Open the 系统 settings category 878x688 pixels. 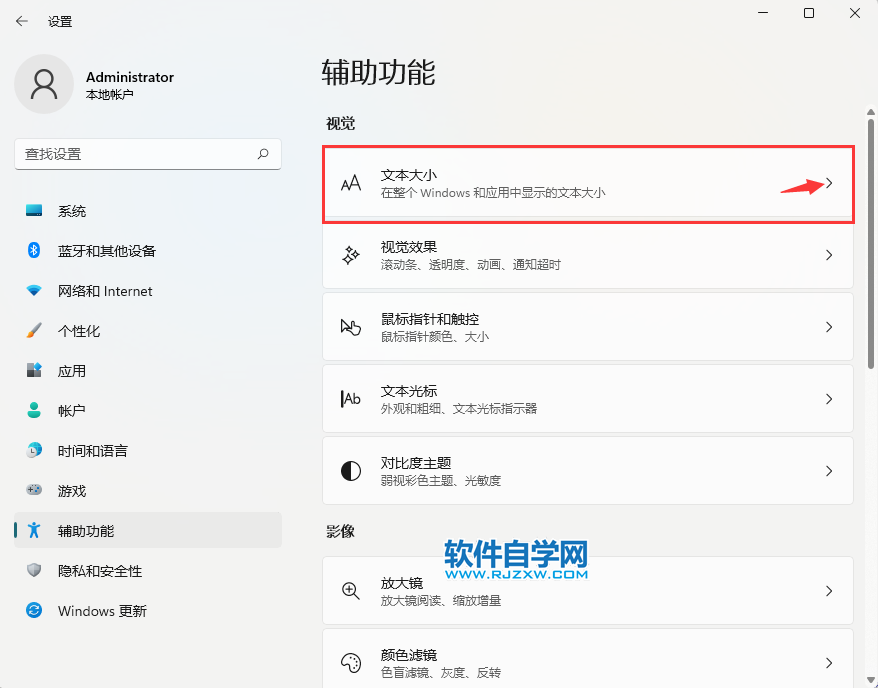tap(72, 211)
